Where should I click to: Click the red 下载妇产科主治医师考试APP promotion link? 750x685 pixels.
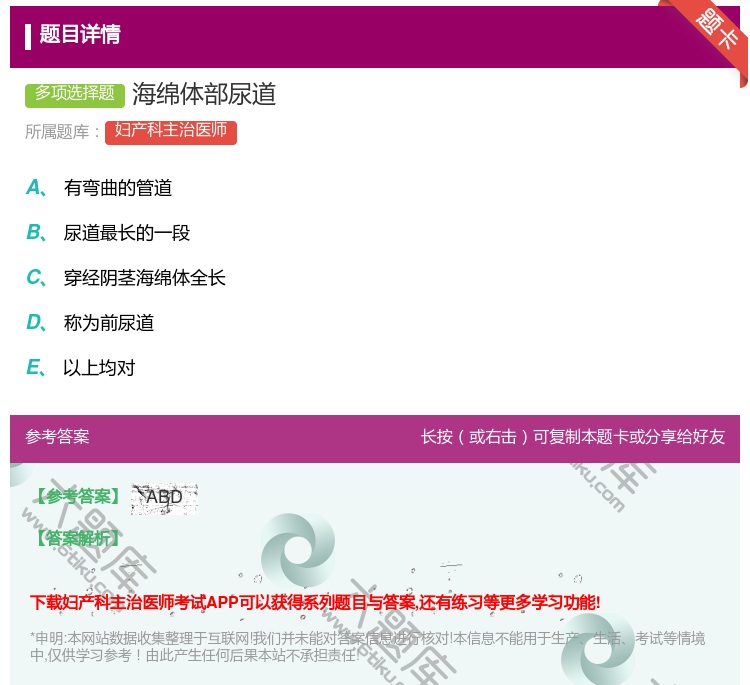(315, 602)
